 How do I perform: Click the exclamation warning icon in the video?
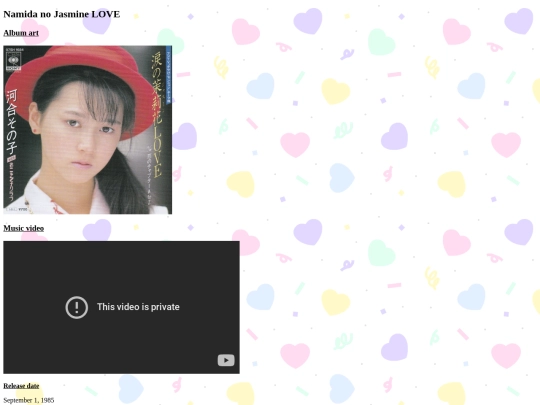tap(76, 307)
